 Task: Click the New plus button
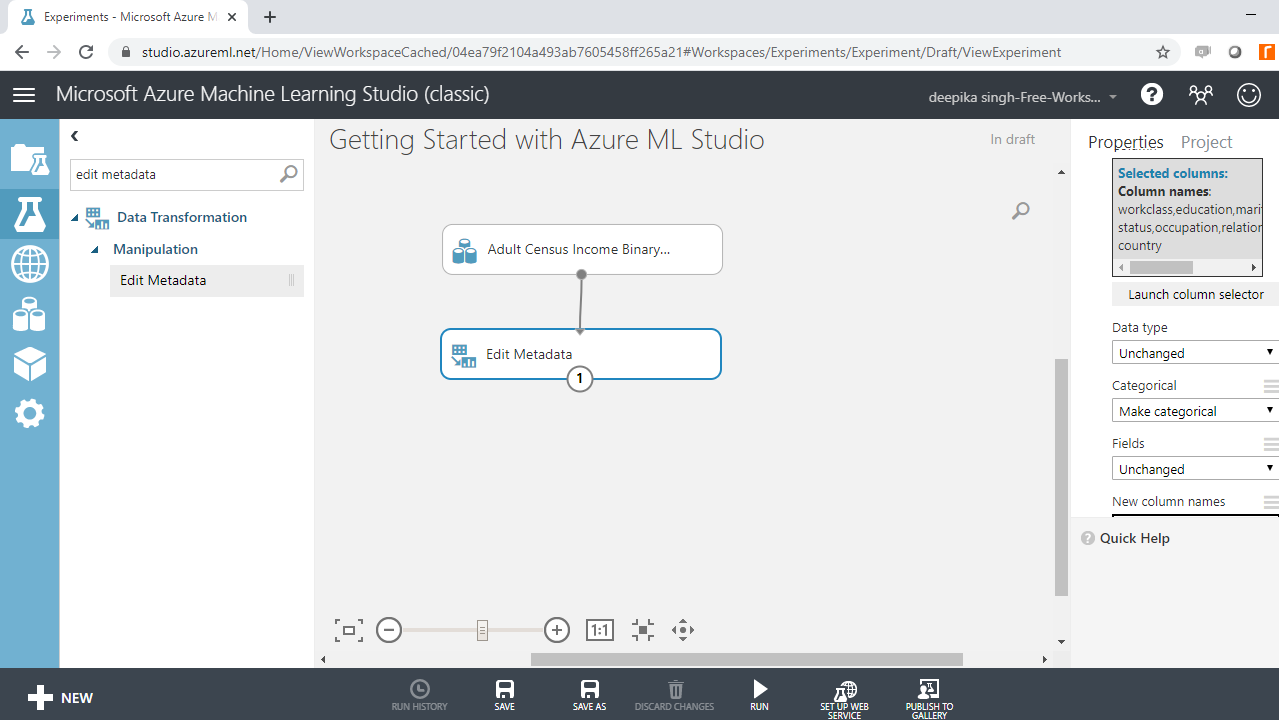[60, 698]
